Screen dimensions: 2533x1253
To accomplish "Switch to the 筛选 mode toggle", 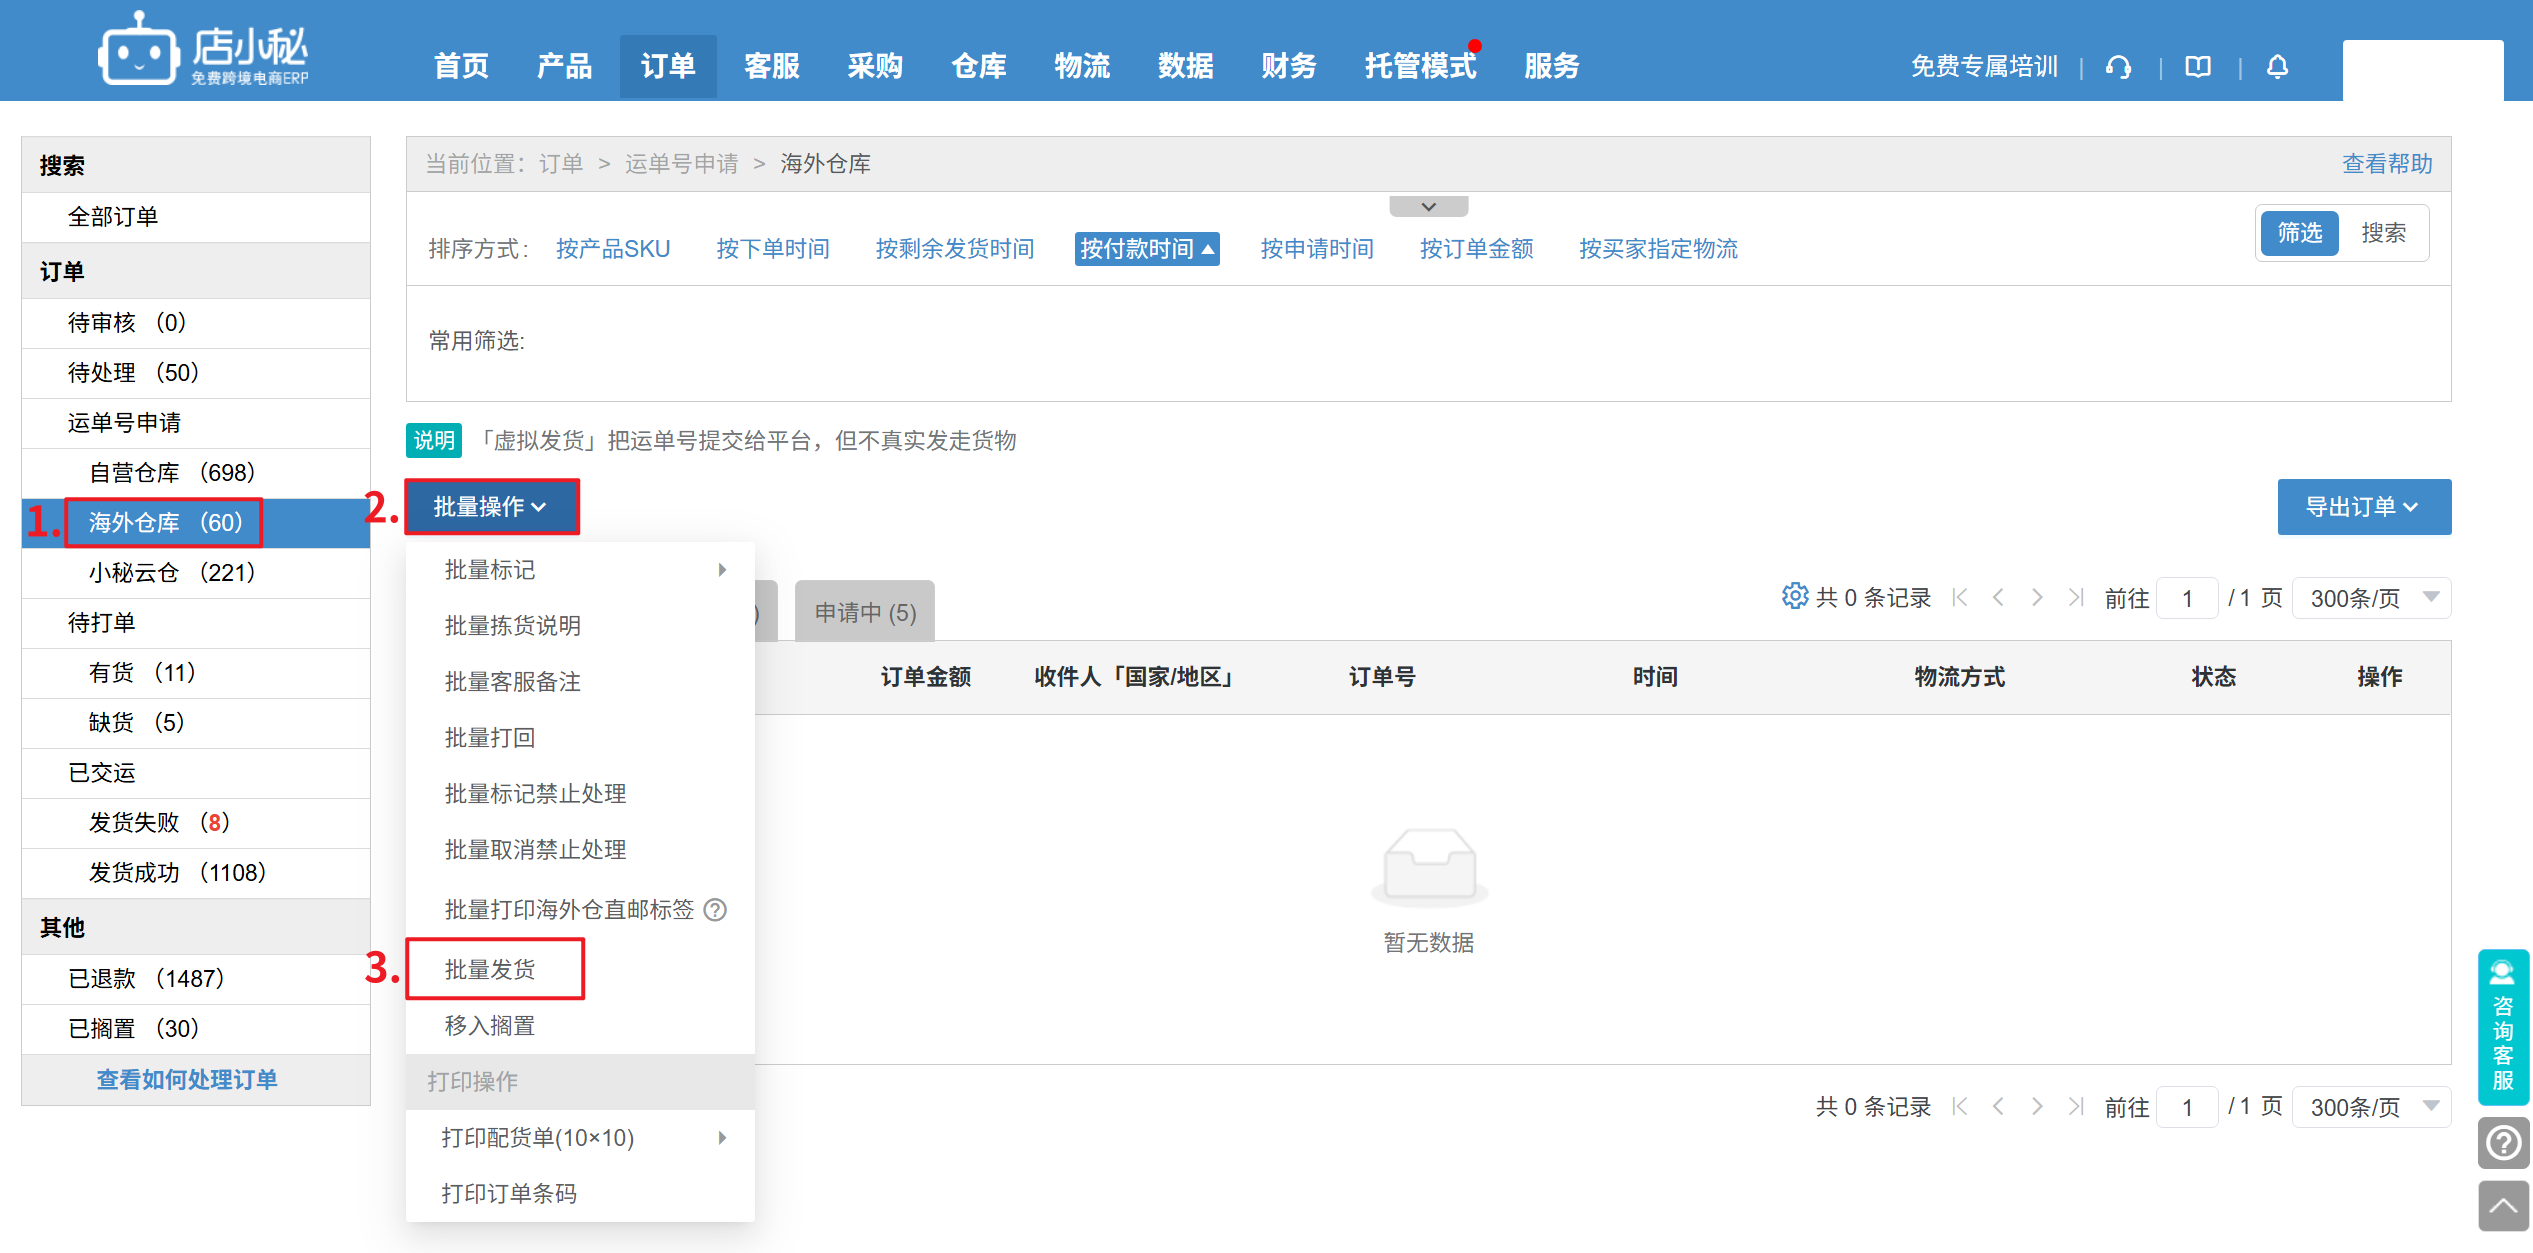I will coord(2299,233).
